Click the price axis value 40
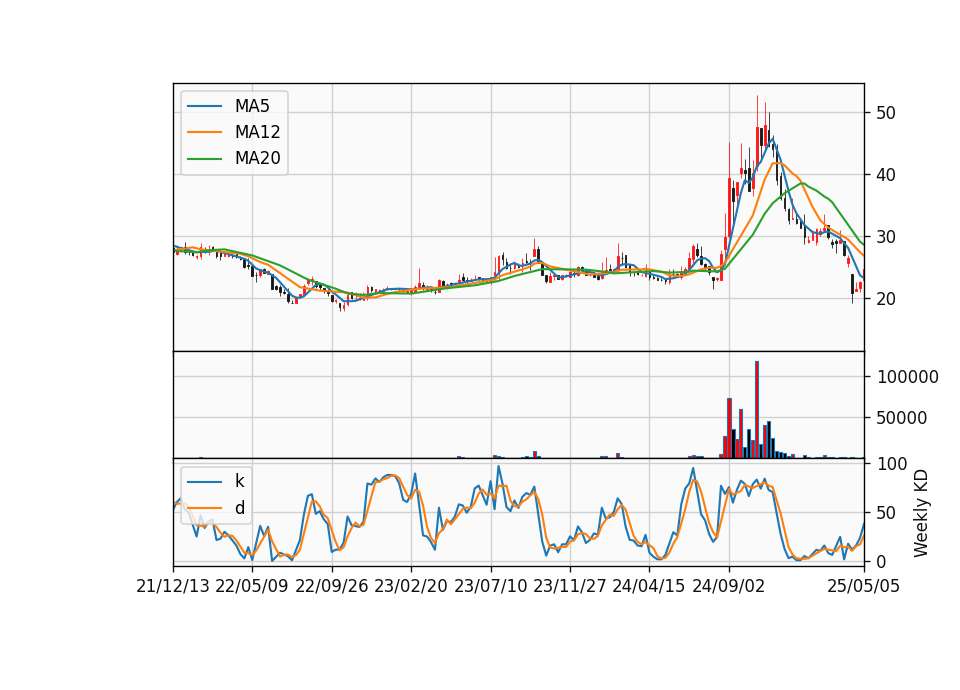 click(x=886, y=175)
